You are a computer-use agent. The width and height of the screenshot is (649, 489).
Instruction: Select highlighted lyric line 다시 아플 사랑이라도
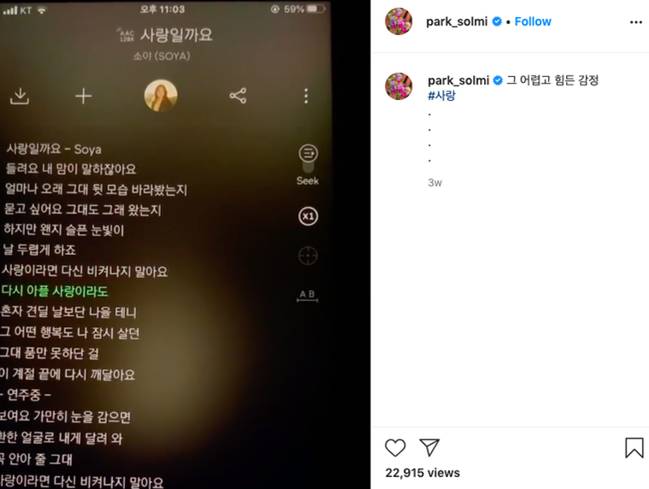(54, 291)
